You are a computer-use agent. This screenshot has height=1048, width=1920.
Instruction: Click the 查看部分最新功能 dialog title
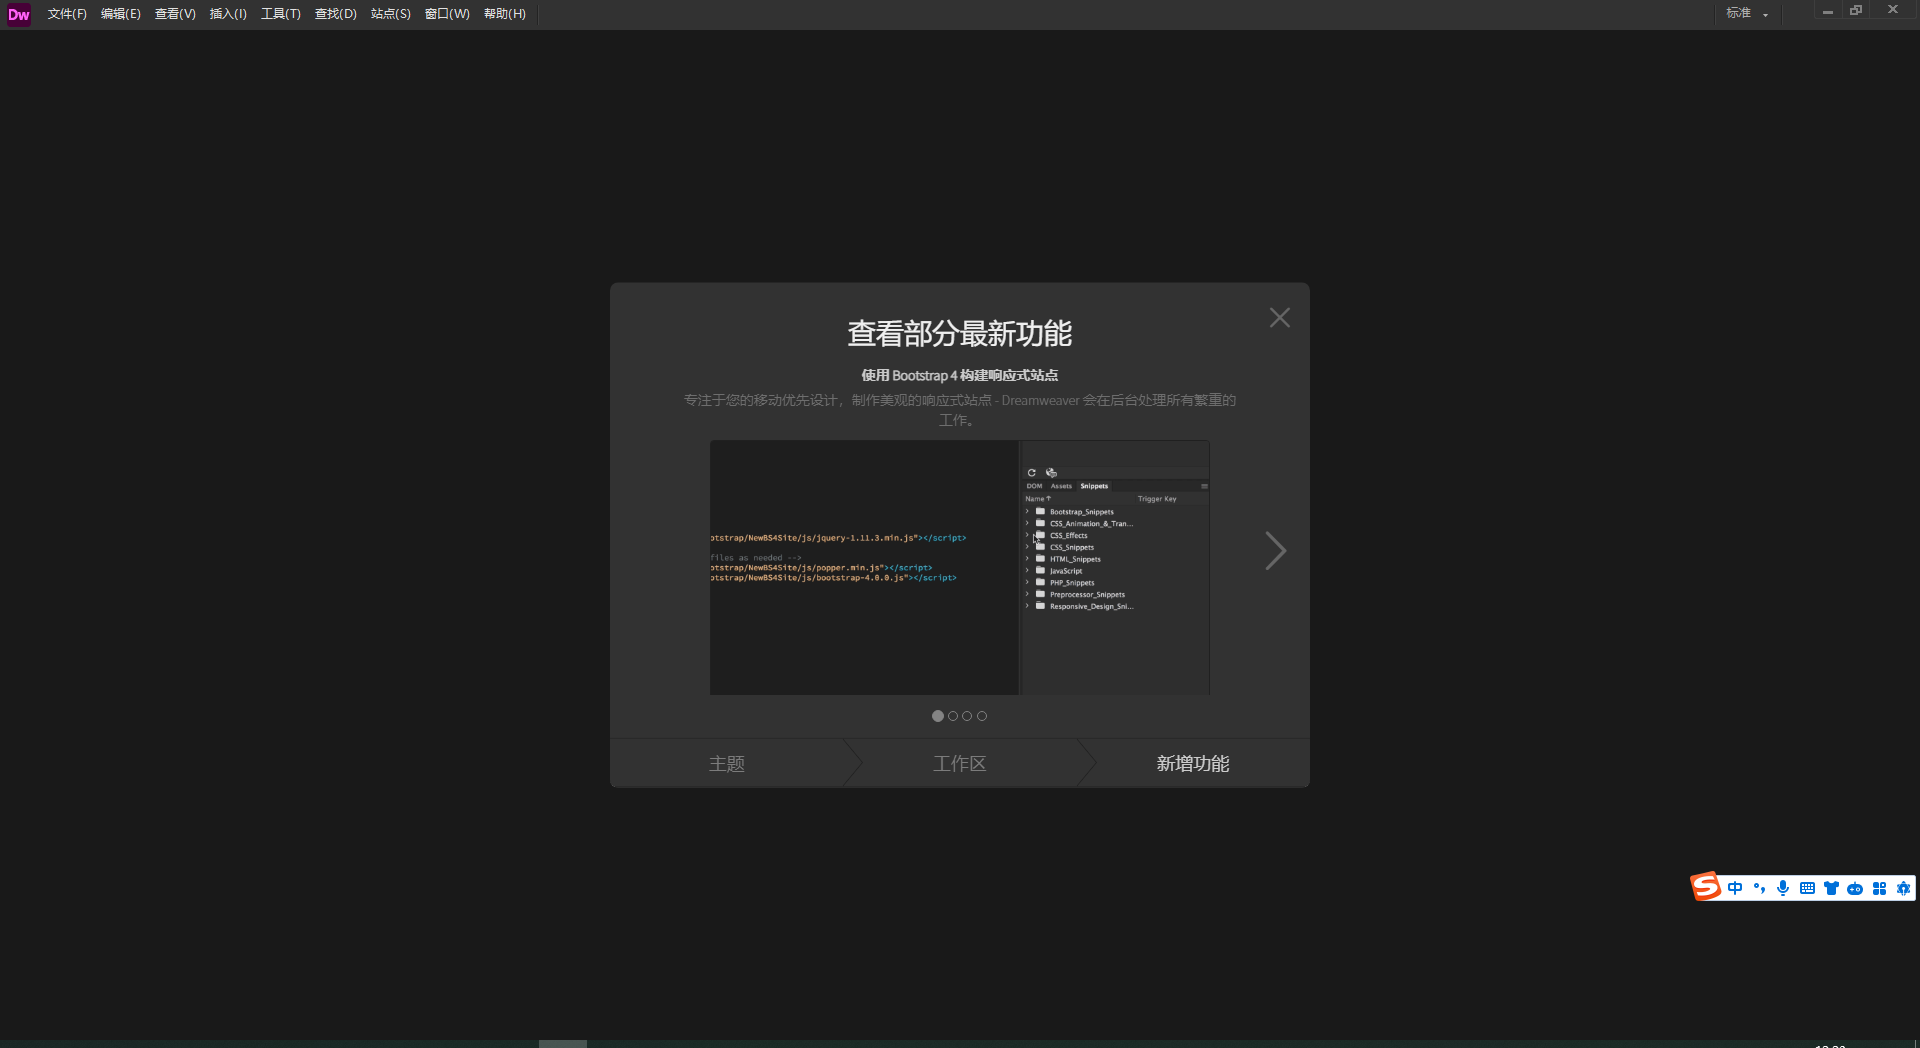[960, 333]
